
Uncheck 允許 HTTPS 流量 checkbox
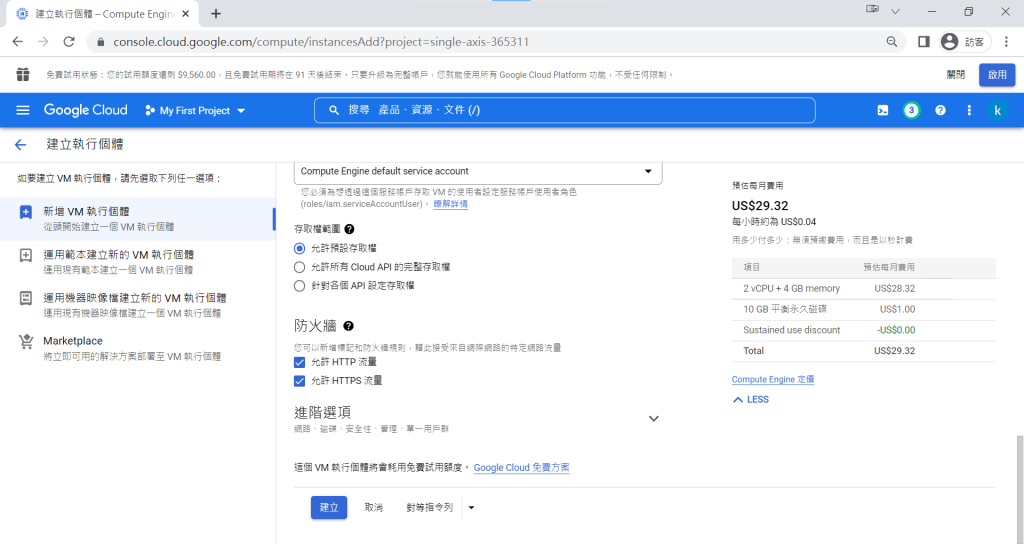click(299, 381)
